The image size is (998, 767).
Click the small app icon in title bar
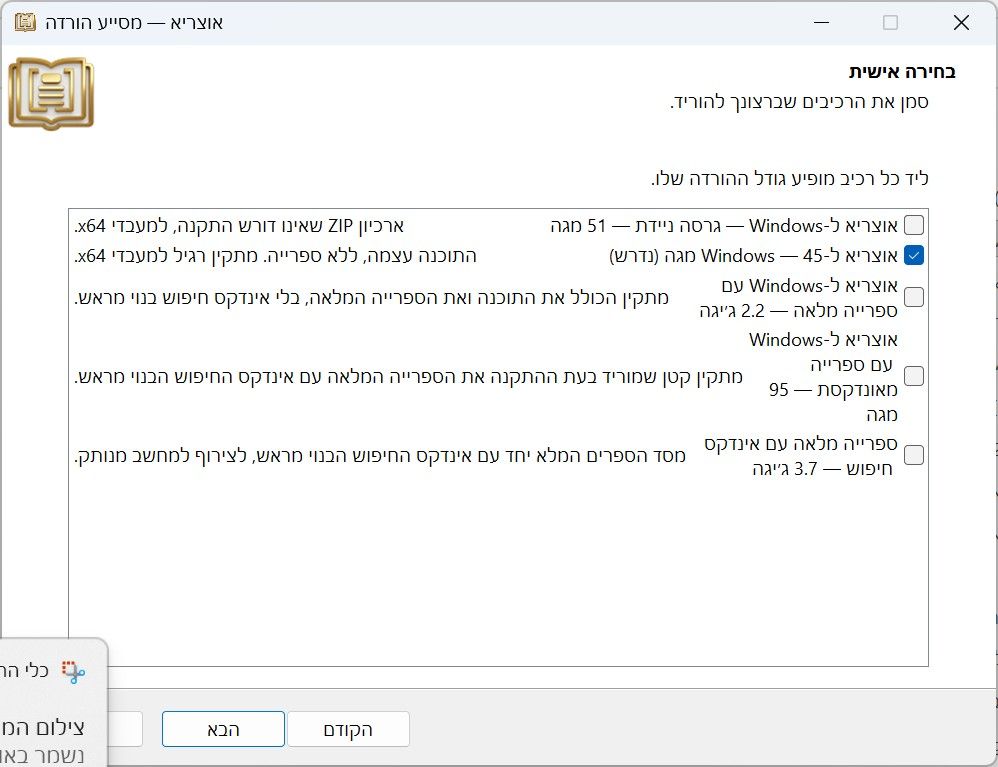click(x=25, y=23)
